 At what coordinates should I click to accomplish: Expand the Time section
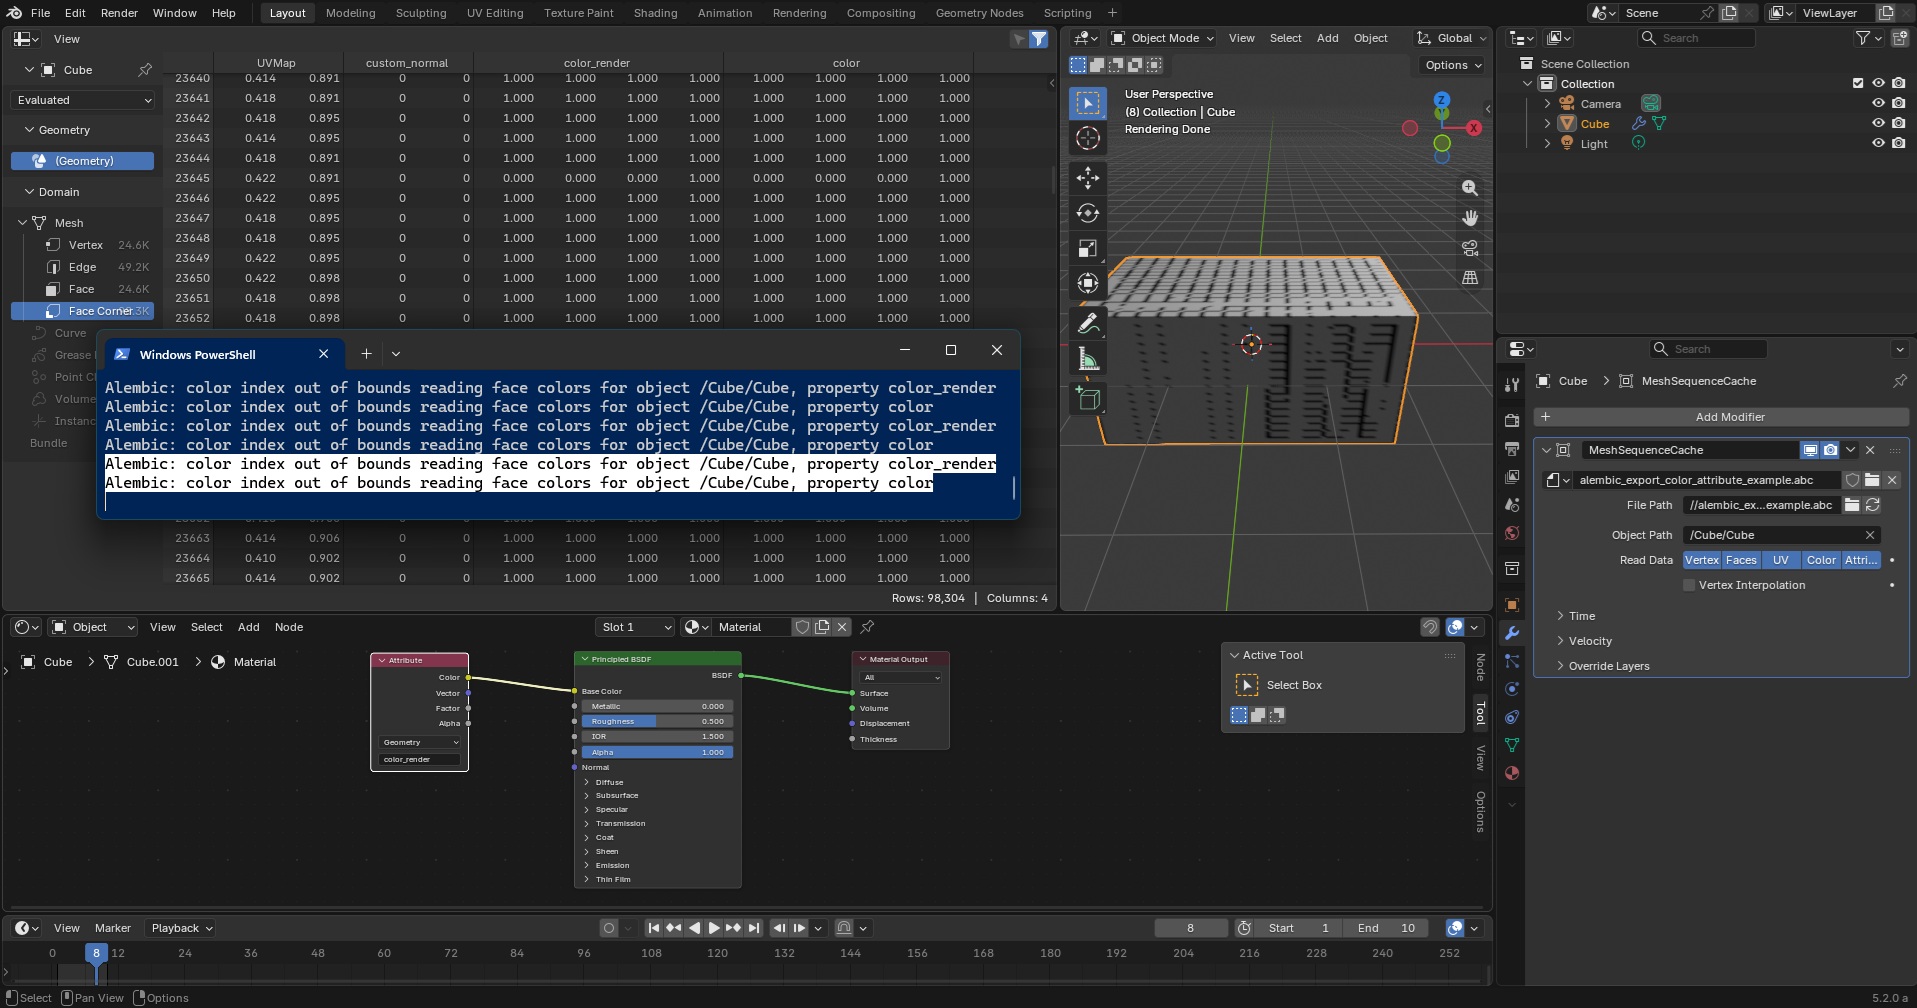1581,616
